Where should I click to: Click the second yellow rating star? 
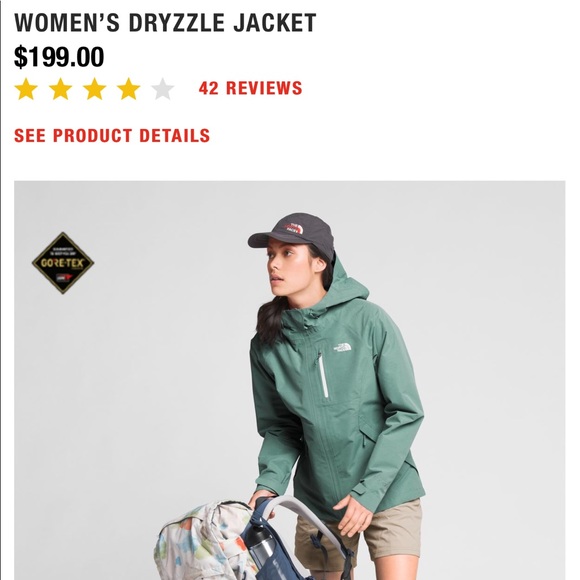(60, 89)
